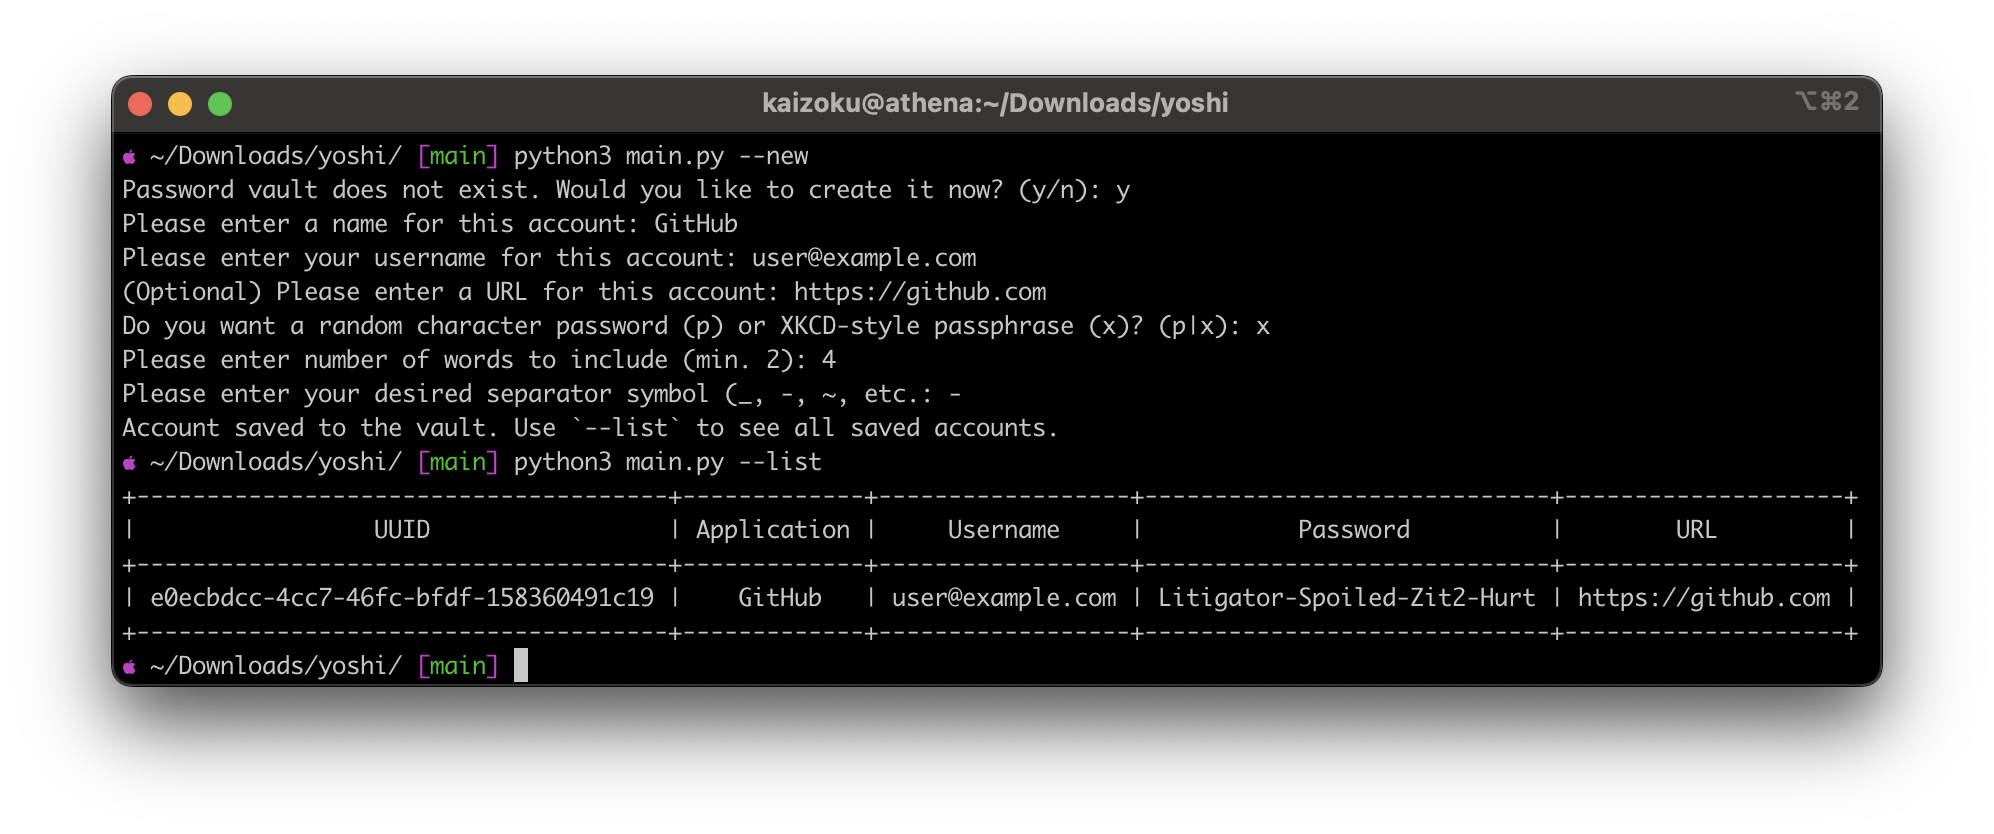Screen dimensions: 1994x834
Task: Select the Litigator-Spoiled-Zit2-Hurt password cell
Action: tap(1346, 598)
